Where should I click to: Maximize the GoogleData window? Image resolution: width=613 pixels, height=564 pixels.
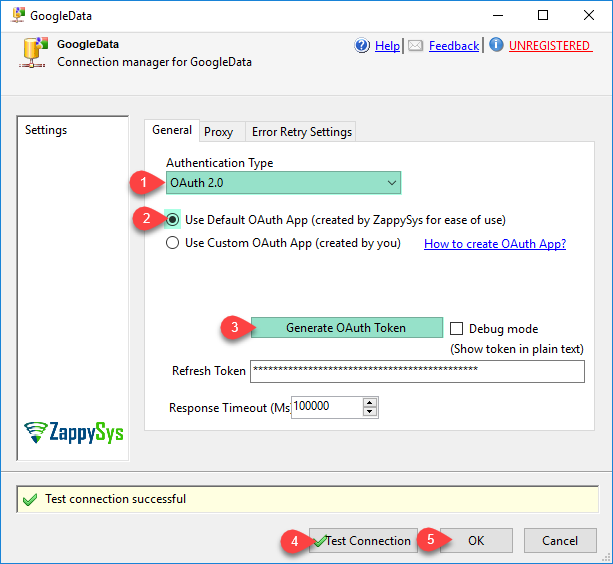[543, 15]
